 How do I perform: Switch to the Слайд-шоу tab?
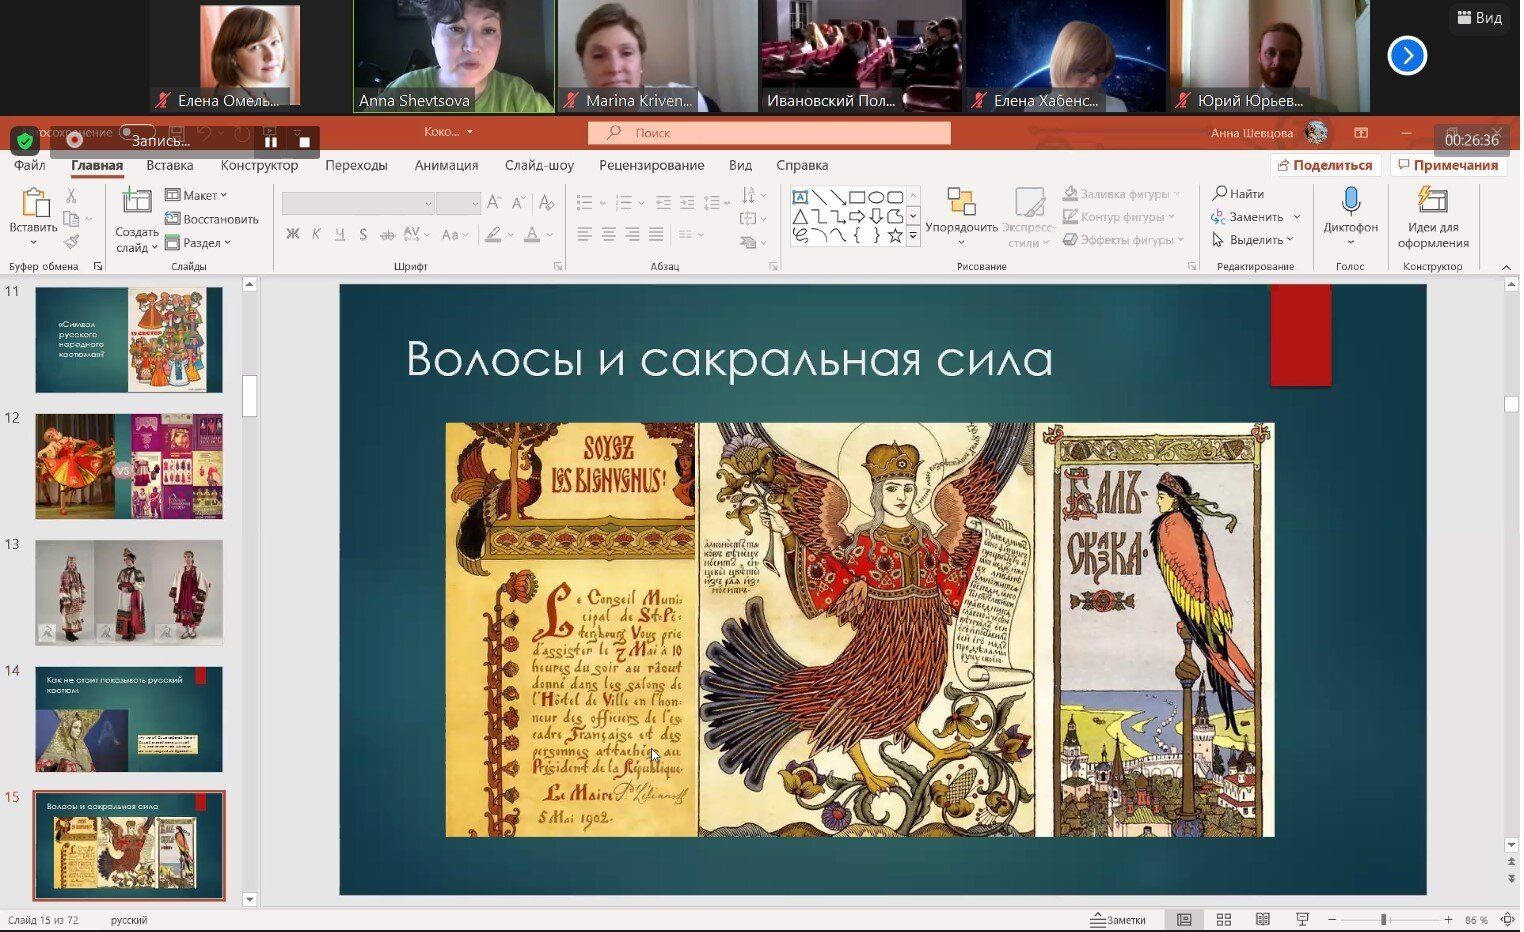coord(539,165)
